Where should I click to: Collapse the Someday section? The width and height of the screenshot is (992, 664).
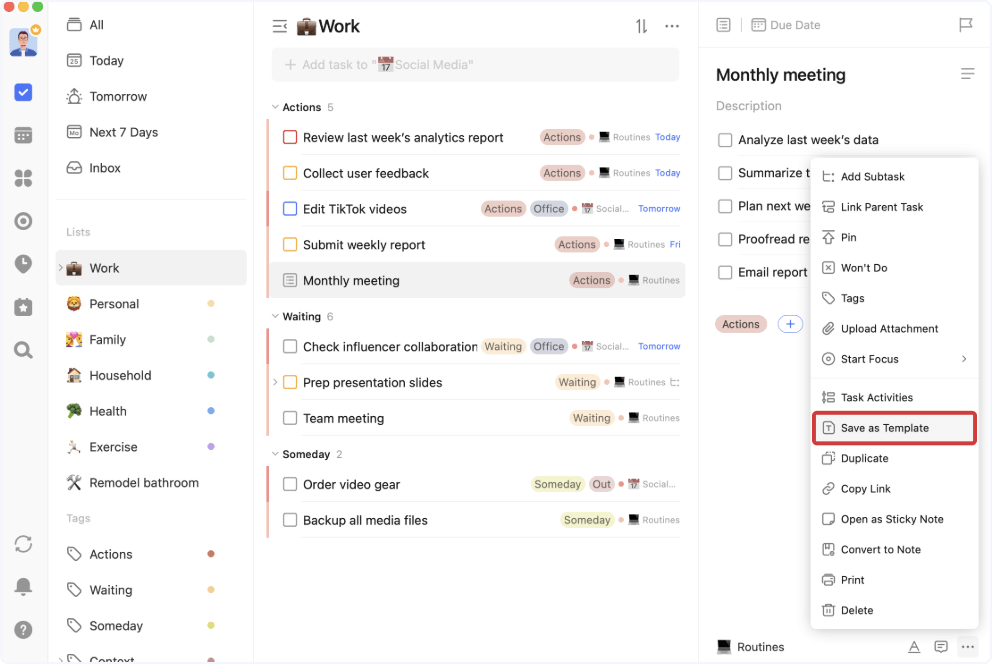275,454
